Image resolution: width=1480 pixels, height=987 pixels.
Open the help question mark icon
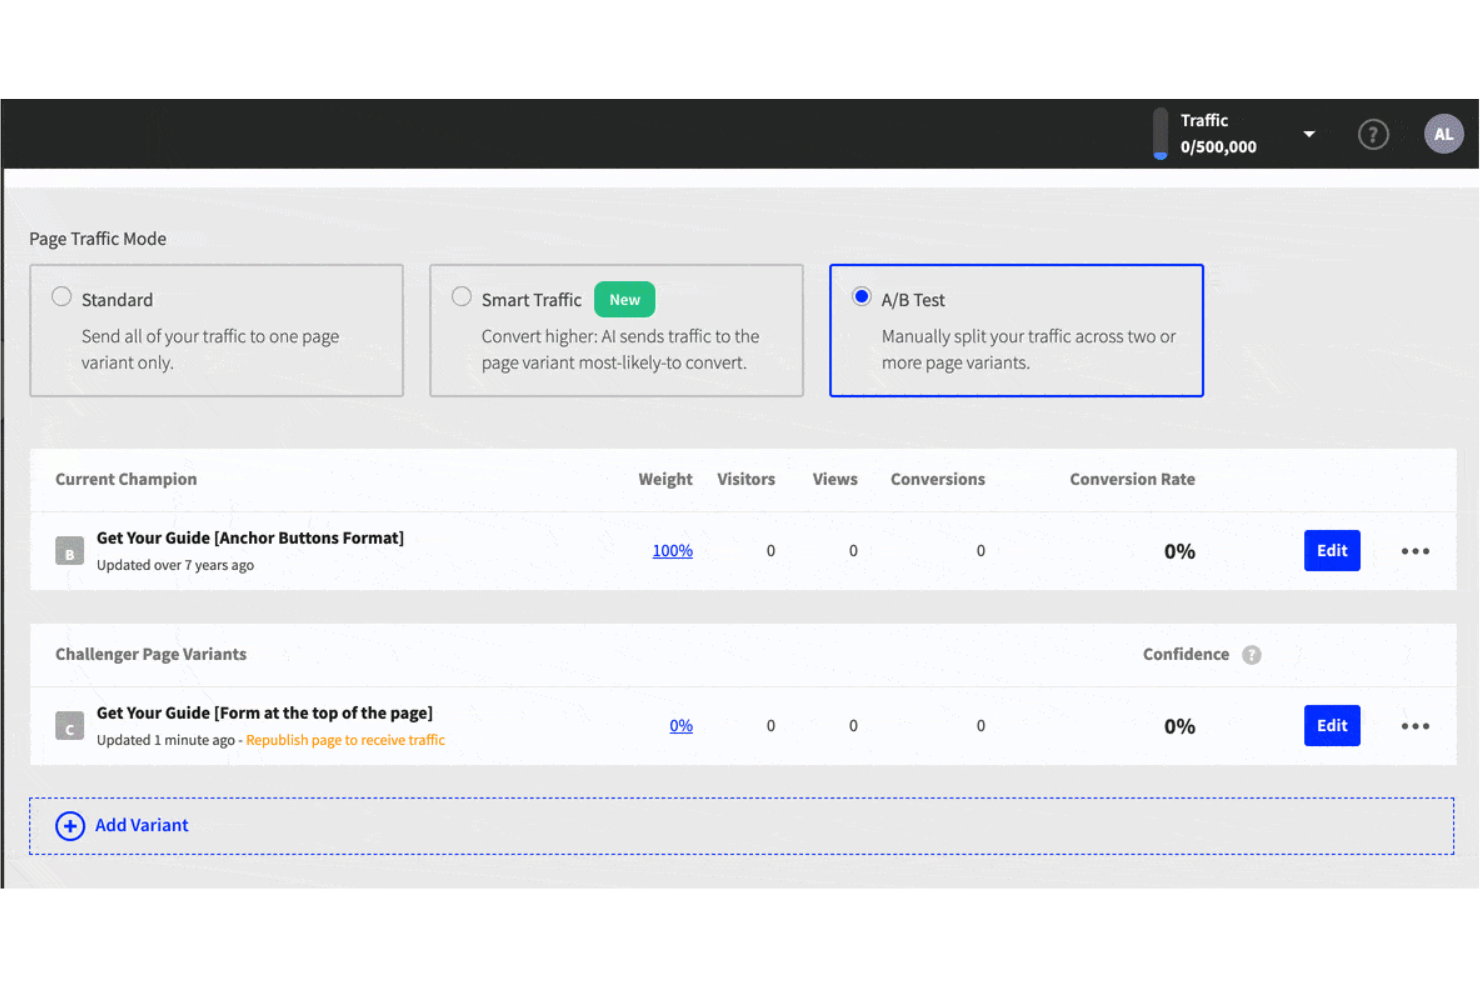[x=1373, y=134]
